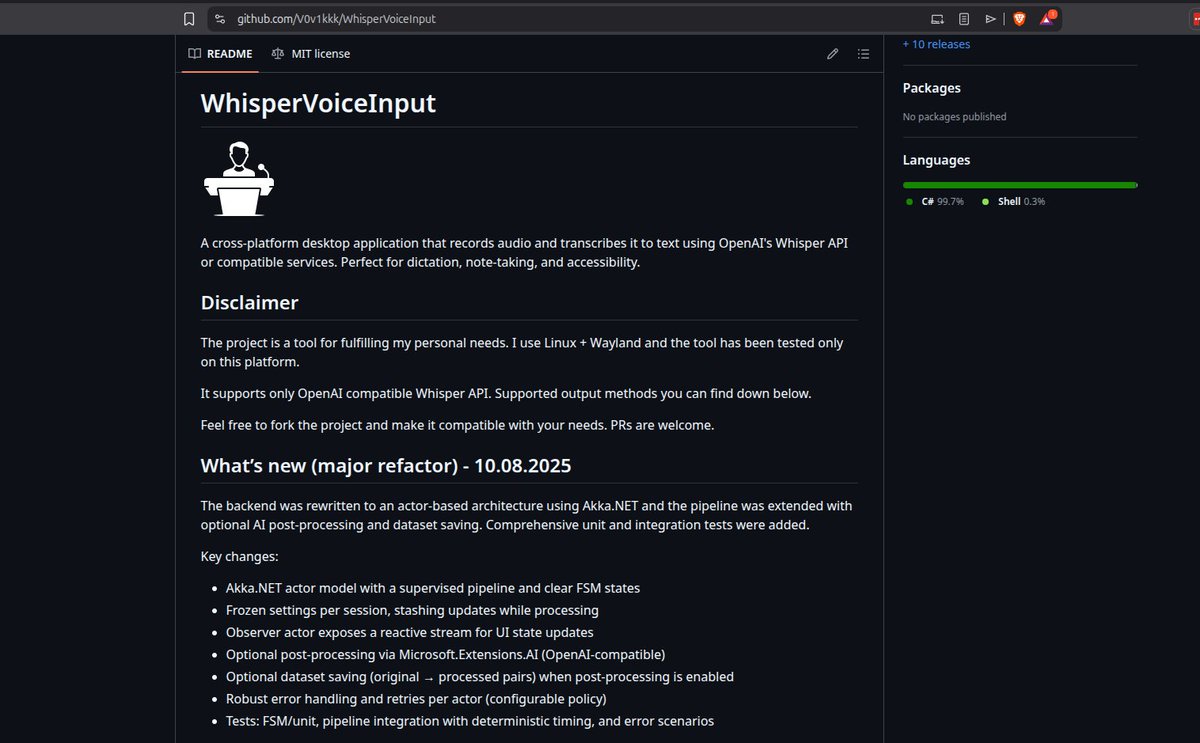Switch to the MIT license tab
Image resolution: width=1200 pixels, height=743 pixels.
click(x=310, y=54)
